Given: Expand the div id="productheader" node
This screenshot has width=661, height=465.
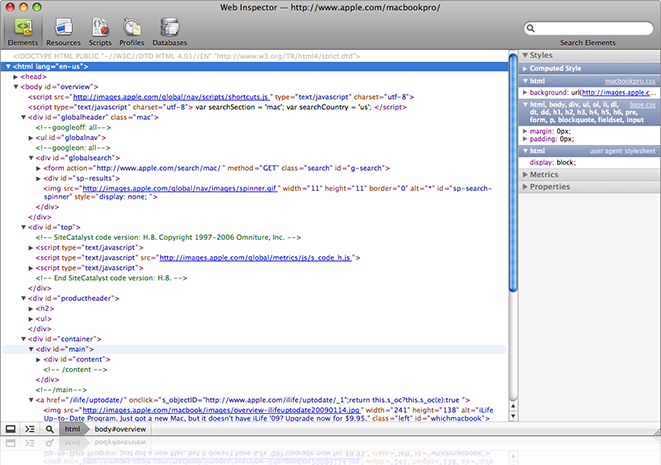Looking at the screenshot, I should point(24,299).
